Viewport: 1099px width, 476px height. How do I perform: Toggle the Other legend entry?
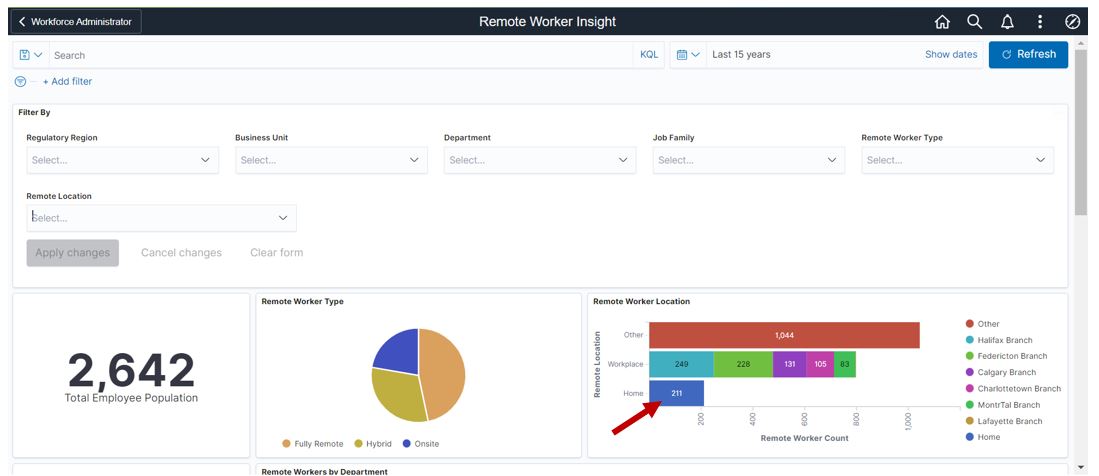983,324
